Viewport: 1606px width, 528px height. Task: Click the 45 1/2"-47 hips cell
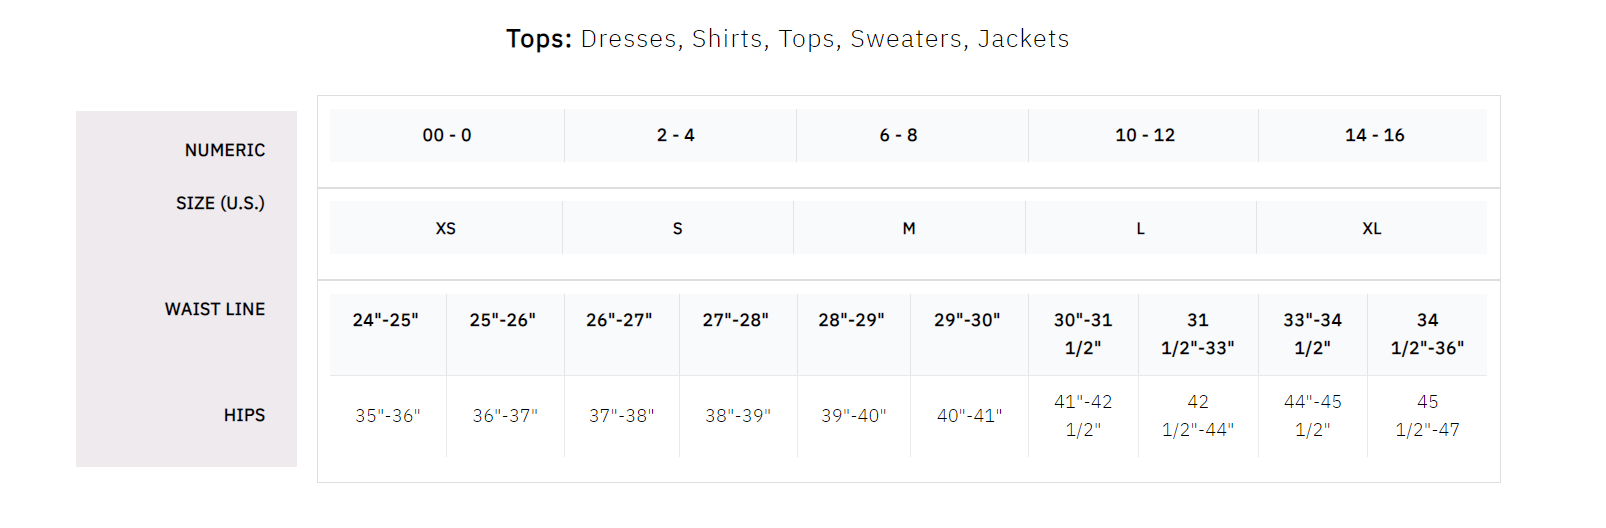(1427, 416)
